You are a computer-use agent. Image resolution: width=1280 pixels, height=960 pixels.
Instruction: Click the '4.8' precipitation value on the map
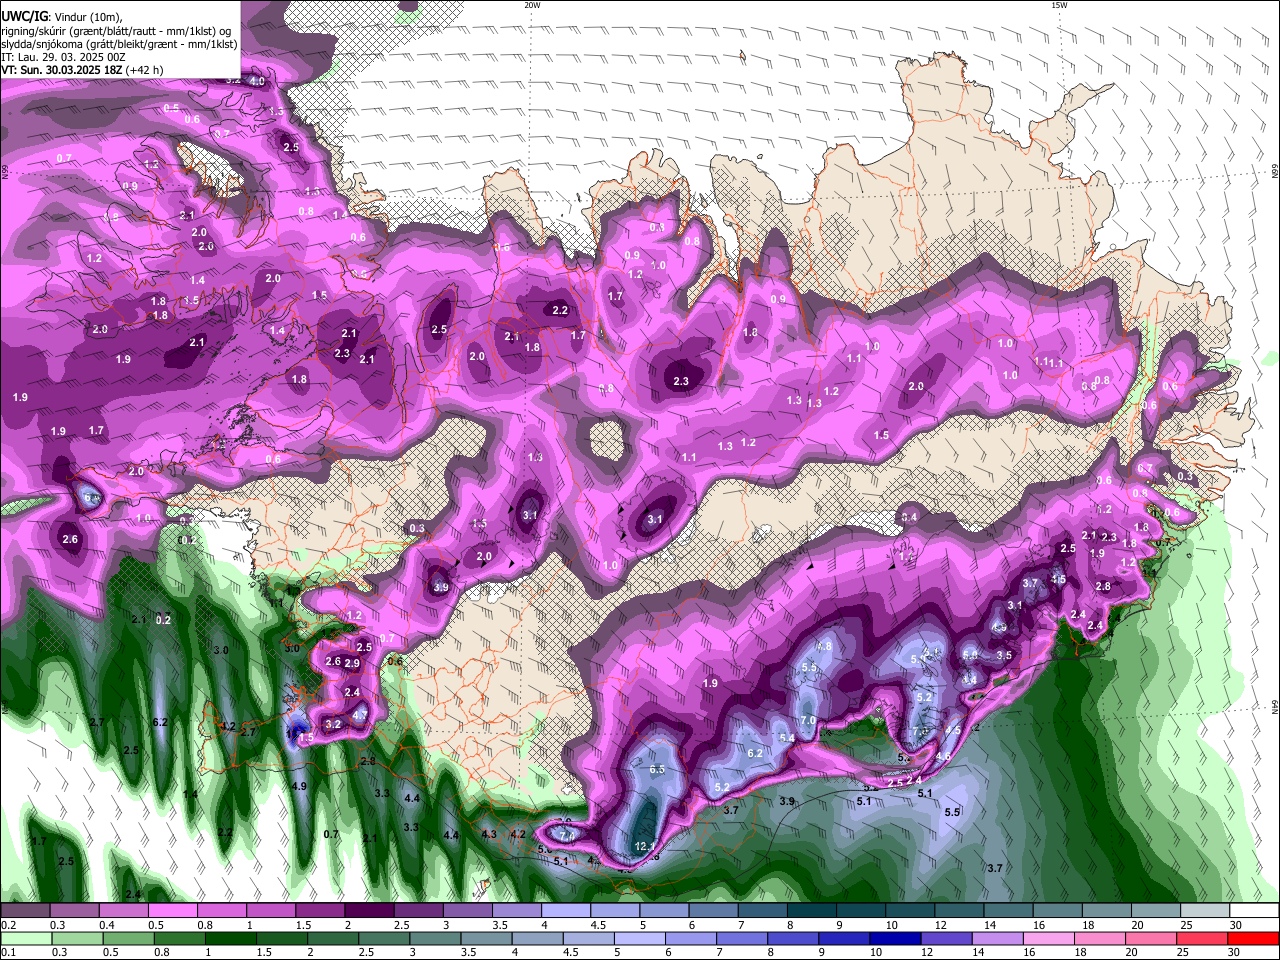coord(825,647)
